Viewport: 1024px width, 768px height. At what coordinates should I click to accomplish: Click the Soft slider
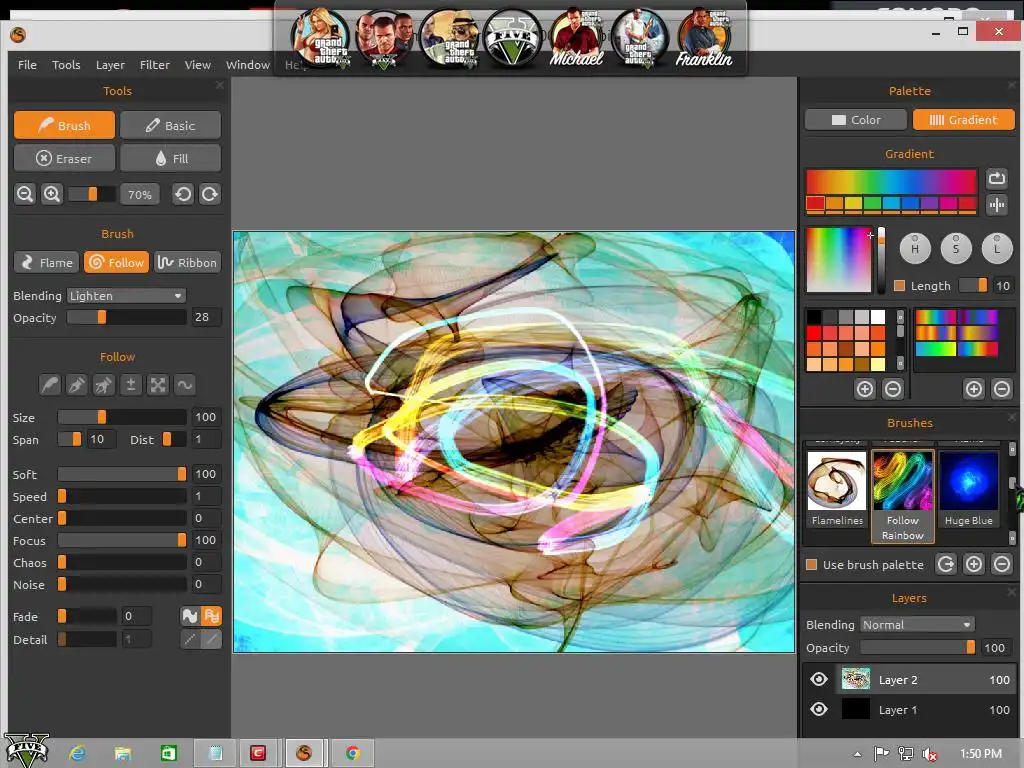click(x=121, y=473)
